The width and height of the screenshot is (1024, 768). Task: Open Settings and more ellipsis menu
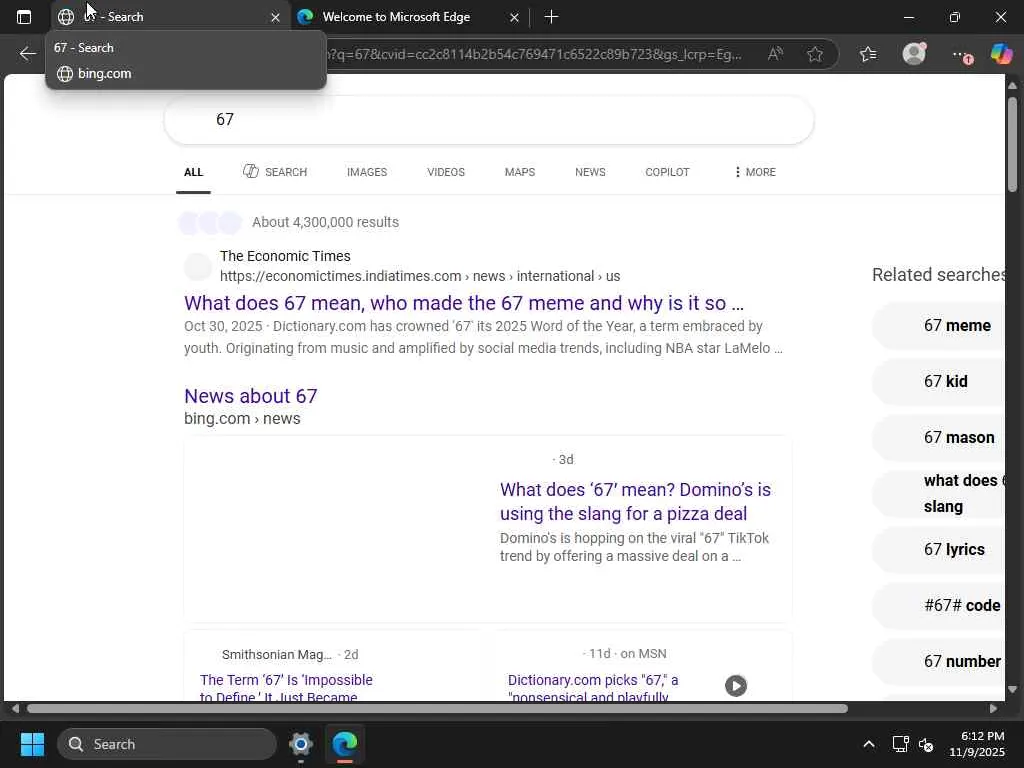coord(961,55)
